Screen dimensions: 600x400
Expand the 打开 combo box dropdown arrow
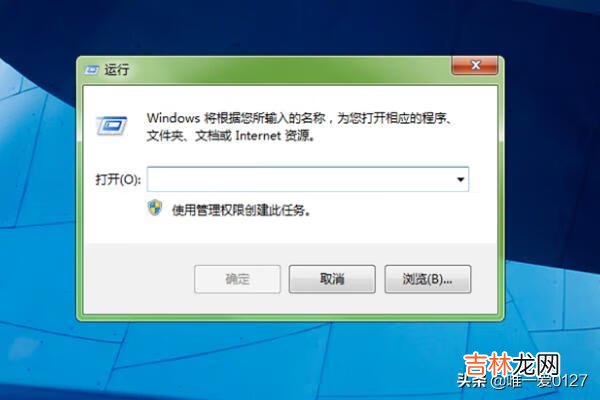point(461,179)
